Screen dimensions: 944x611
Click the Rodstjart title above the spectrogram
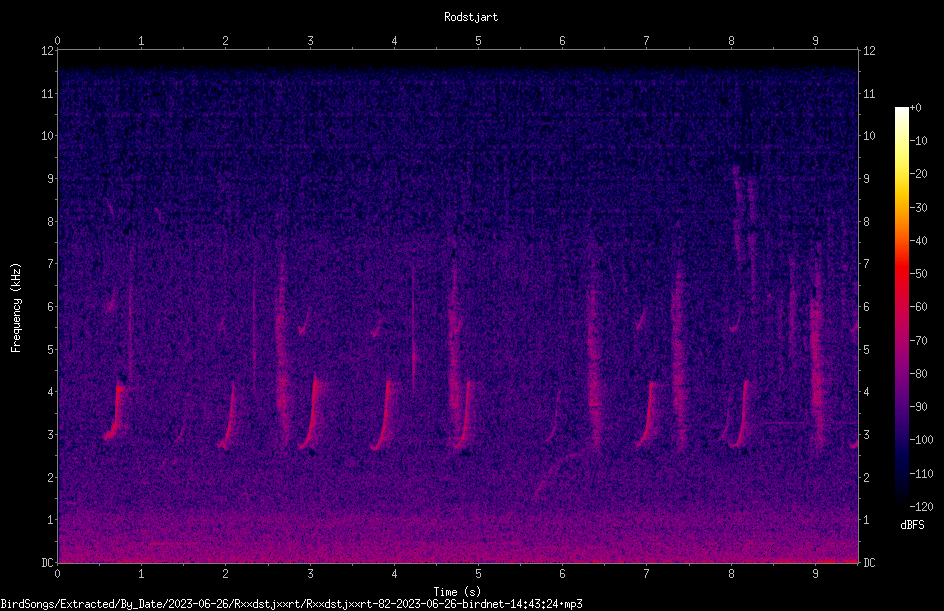tap(471, 17)
